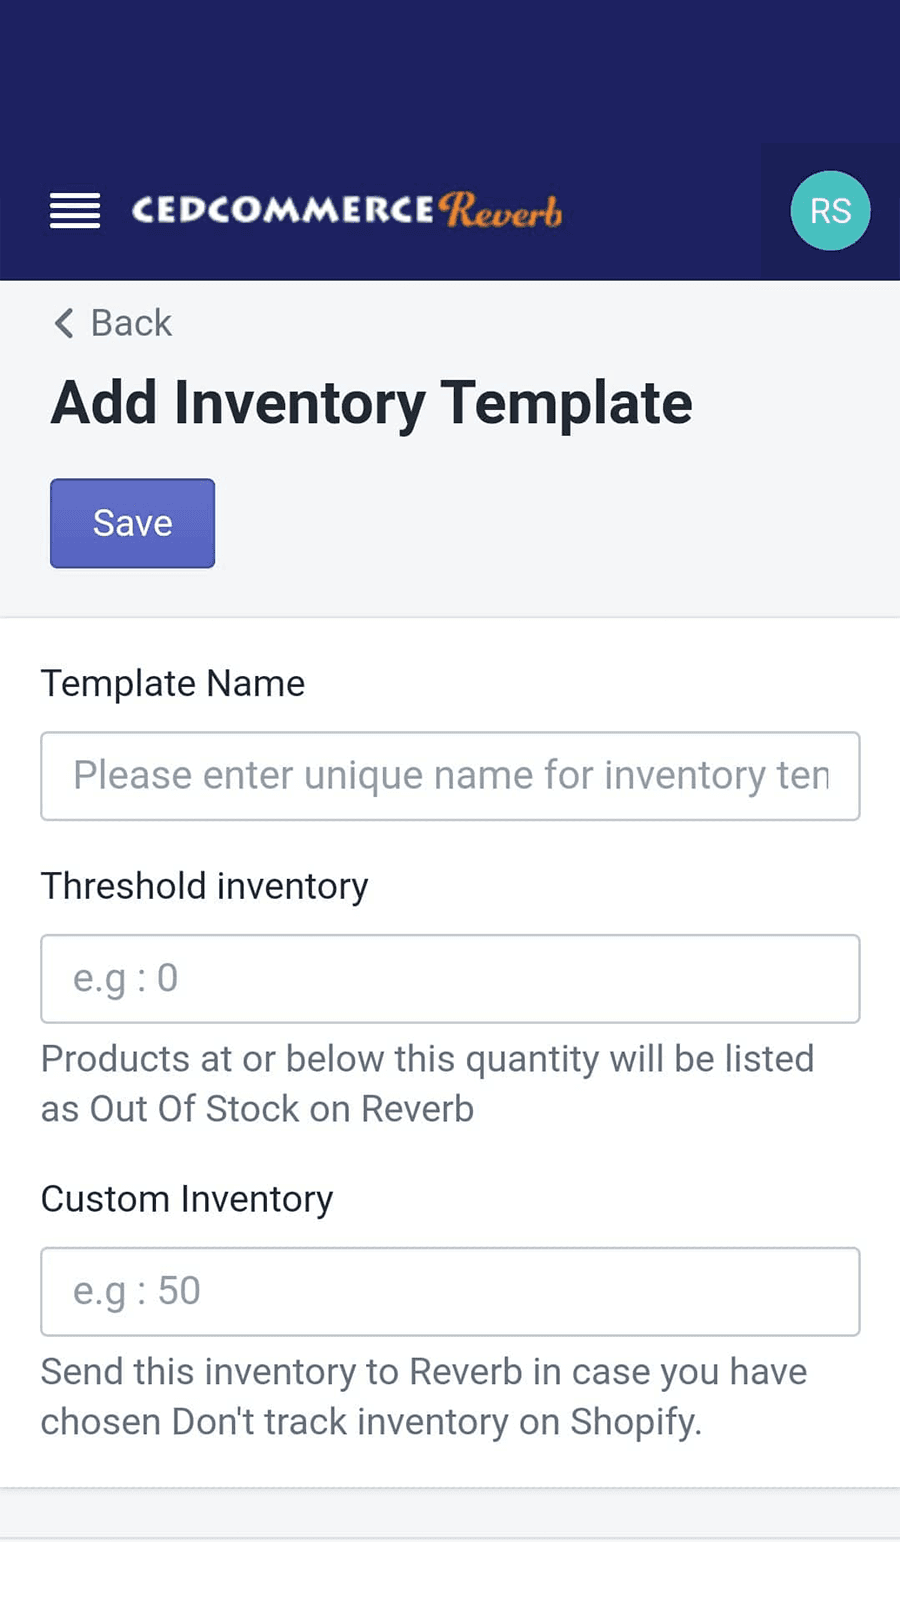The image size is (900, 1600).
Task: Click the back chevron arrow icon
Action: [x=64, y=323]
